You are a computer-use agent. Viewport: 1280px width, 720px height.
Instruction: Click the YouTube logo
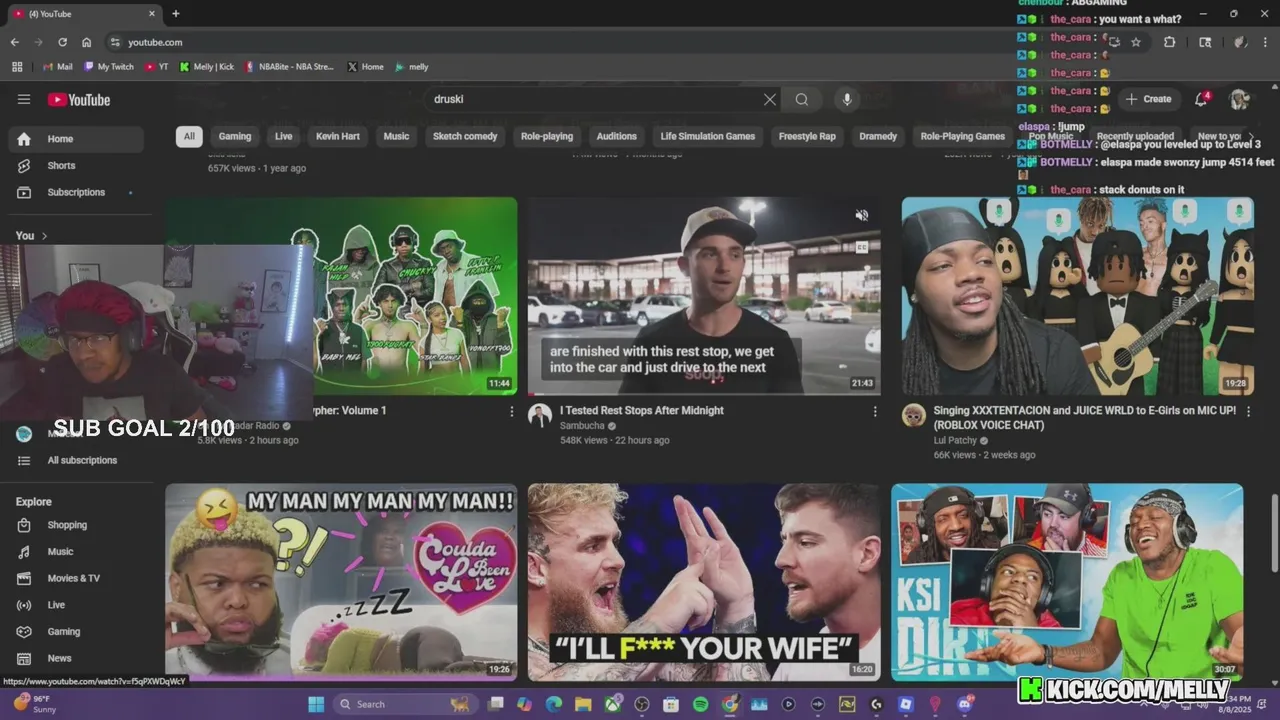coord(79,99)
